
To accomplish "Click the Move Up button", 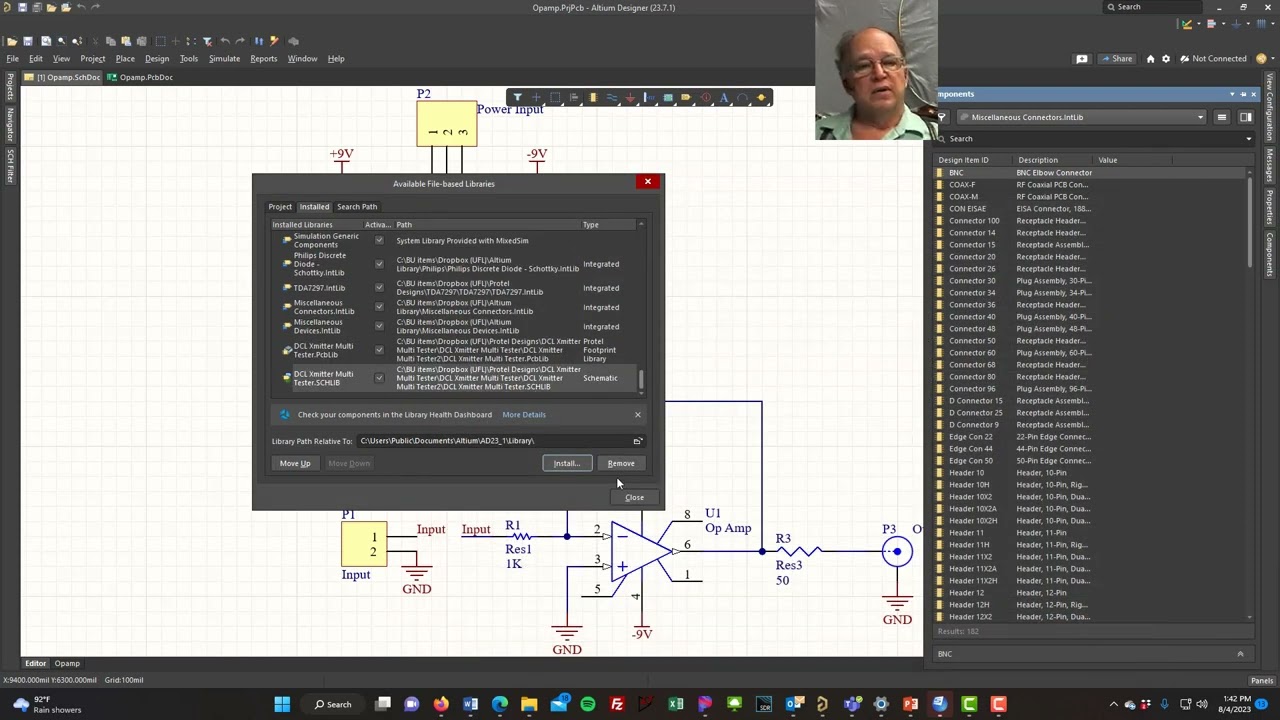I will (x=295, y=463).
